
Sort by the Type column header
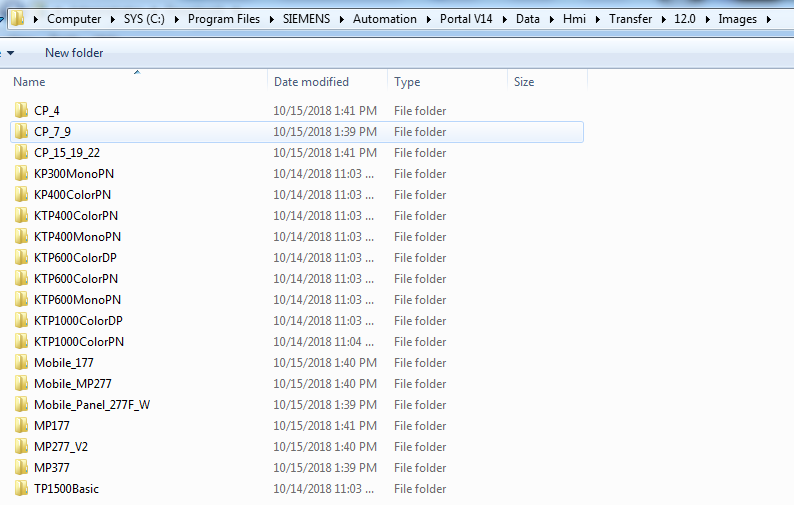[x=407, y=82]
